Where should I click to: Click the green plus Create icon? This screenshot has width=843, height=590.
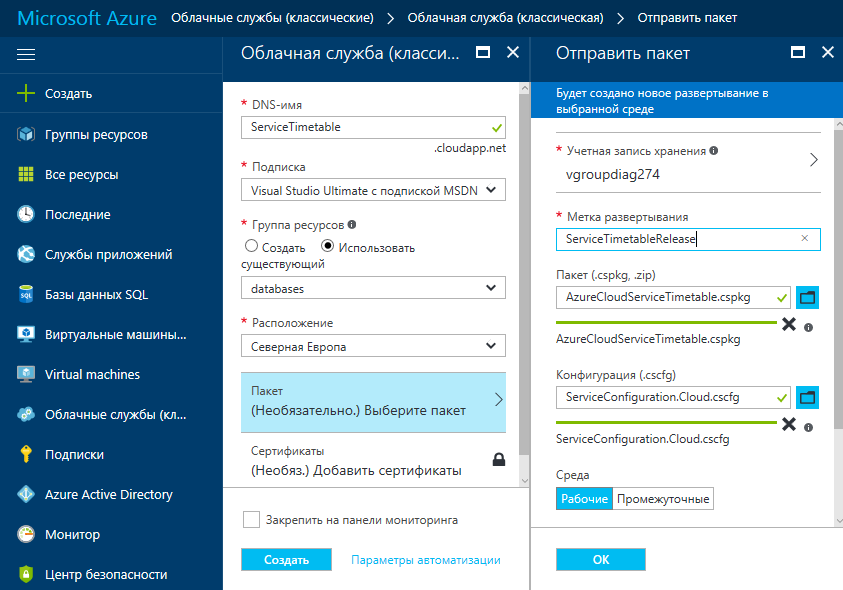26,93
